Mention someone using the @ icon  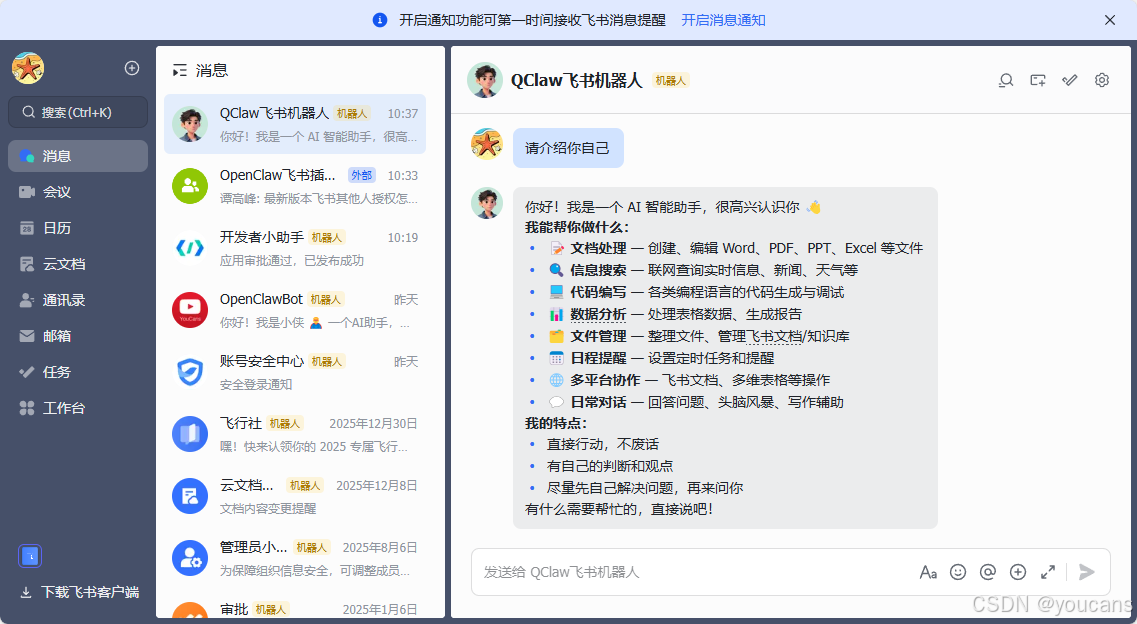(988, 571)
